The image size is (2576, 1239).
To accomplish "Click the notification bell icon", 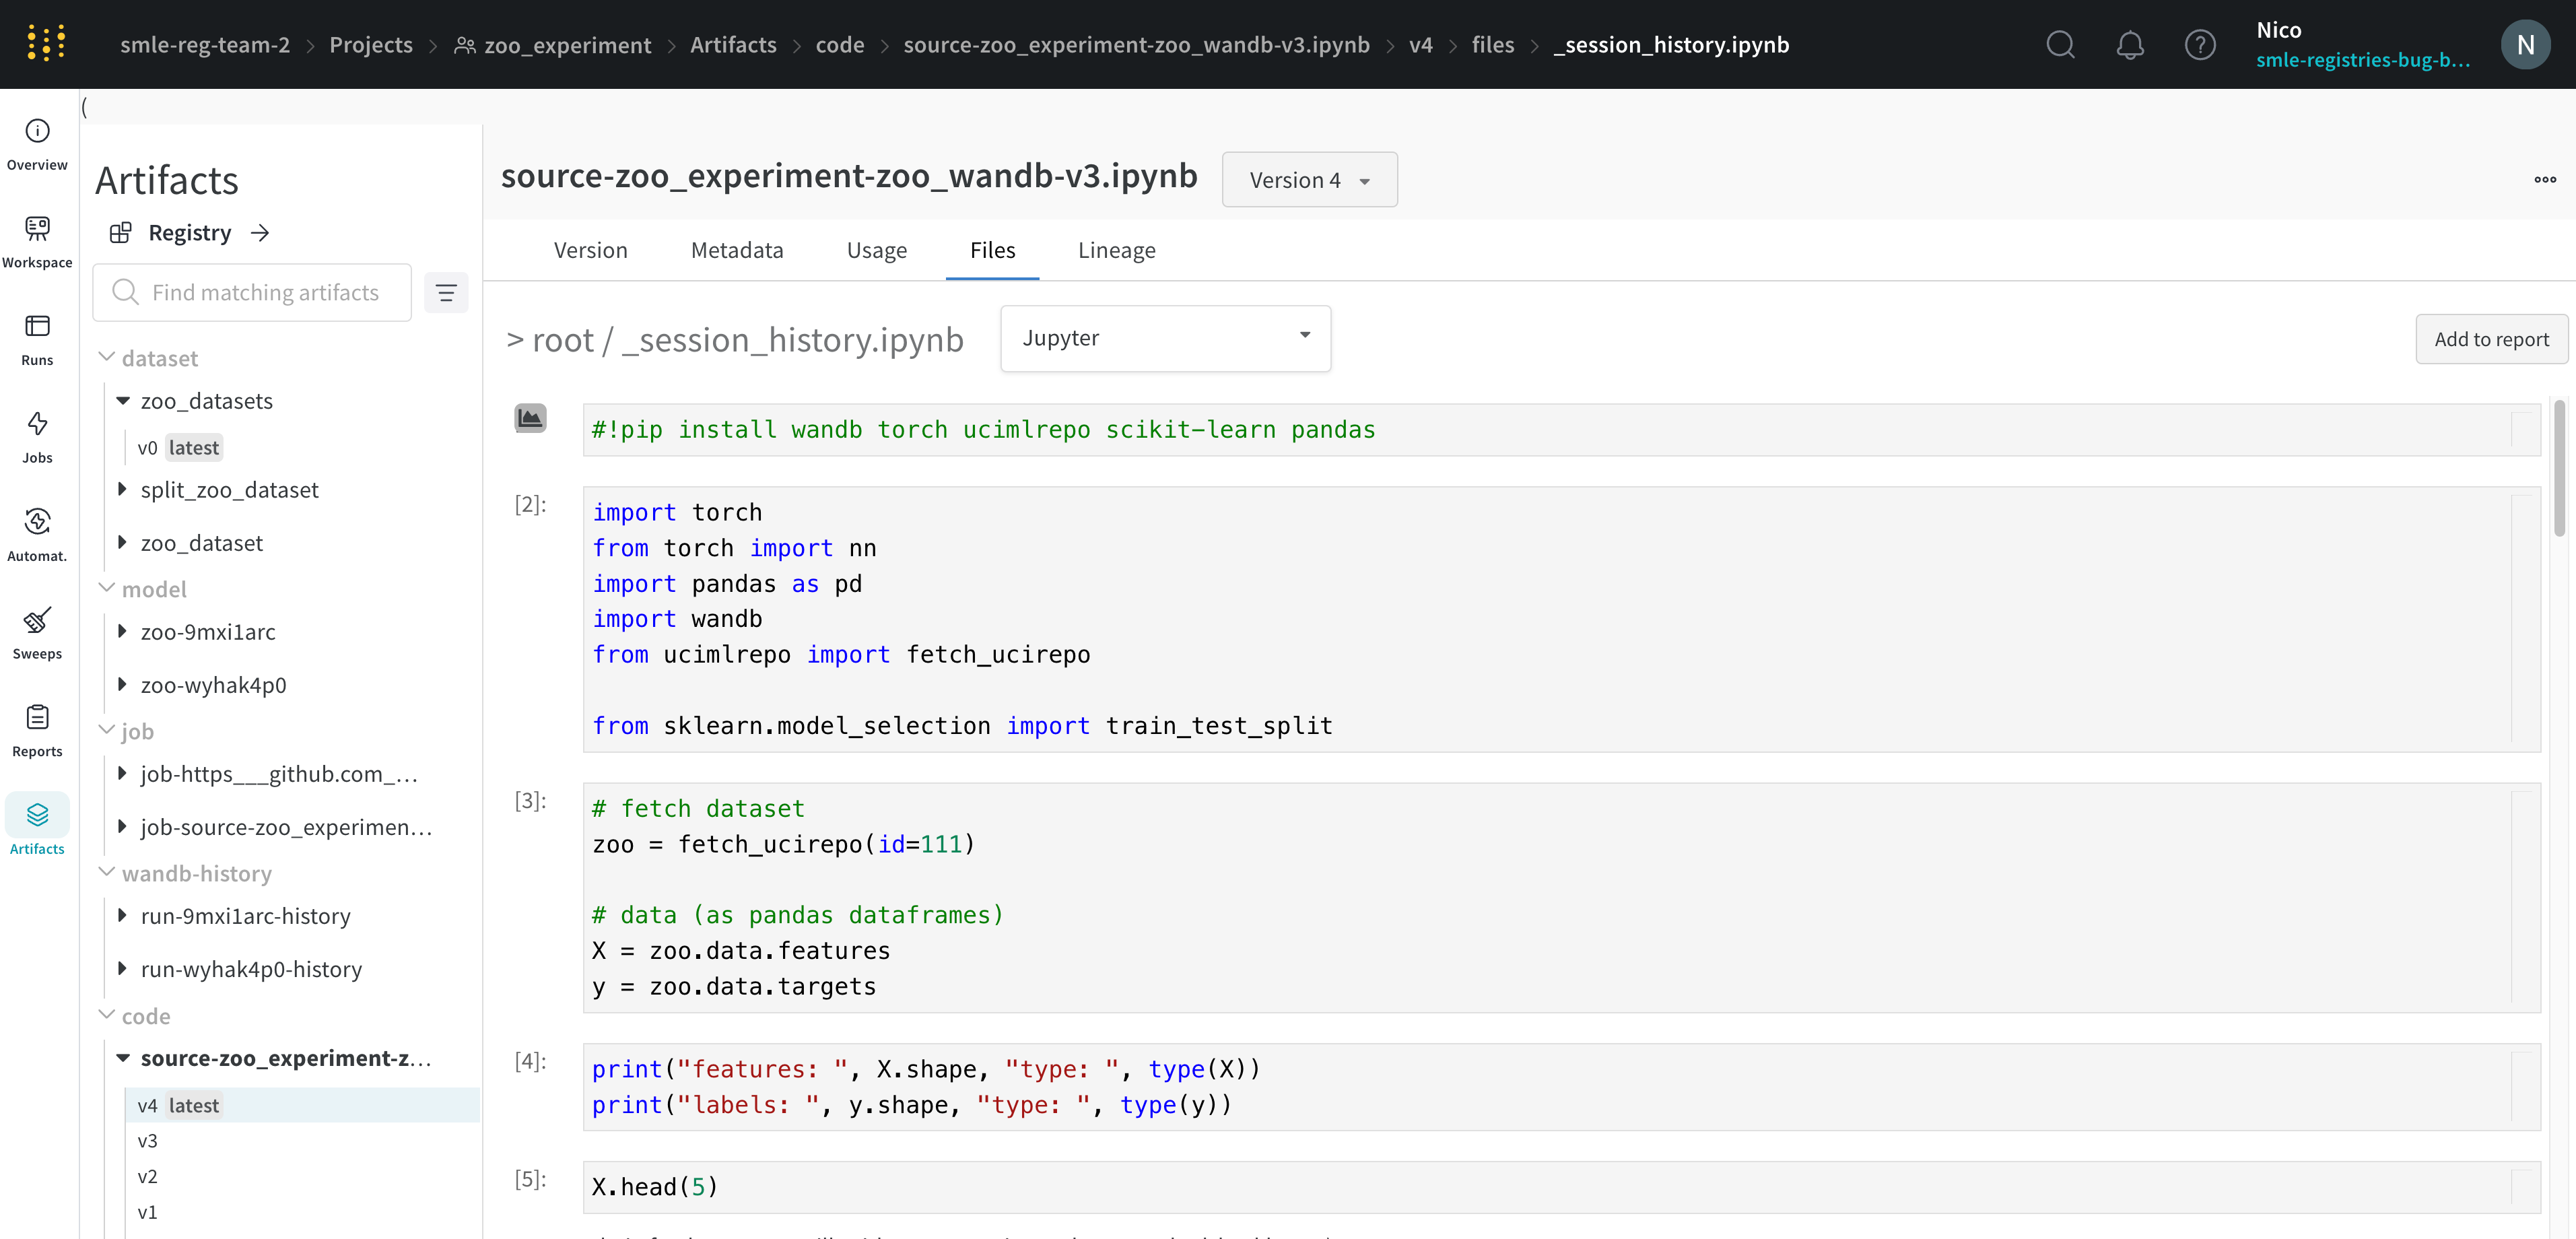I will [x=2129, y=44].
